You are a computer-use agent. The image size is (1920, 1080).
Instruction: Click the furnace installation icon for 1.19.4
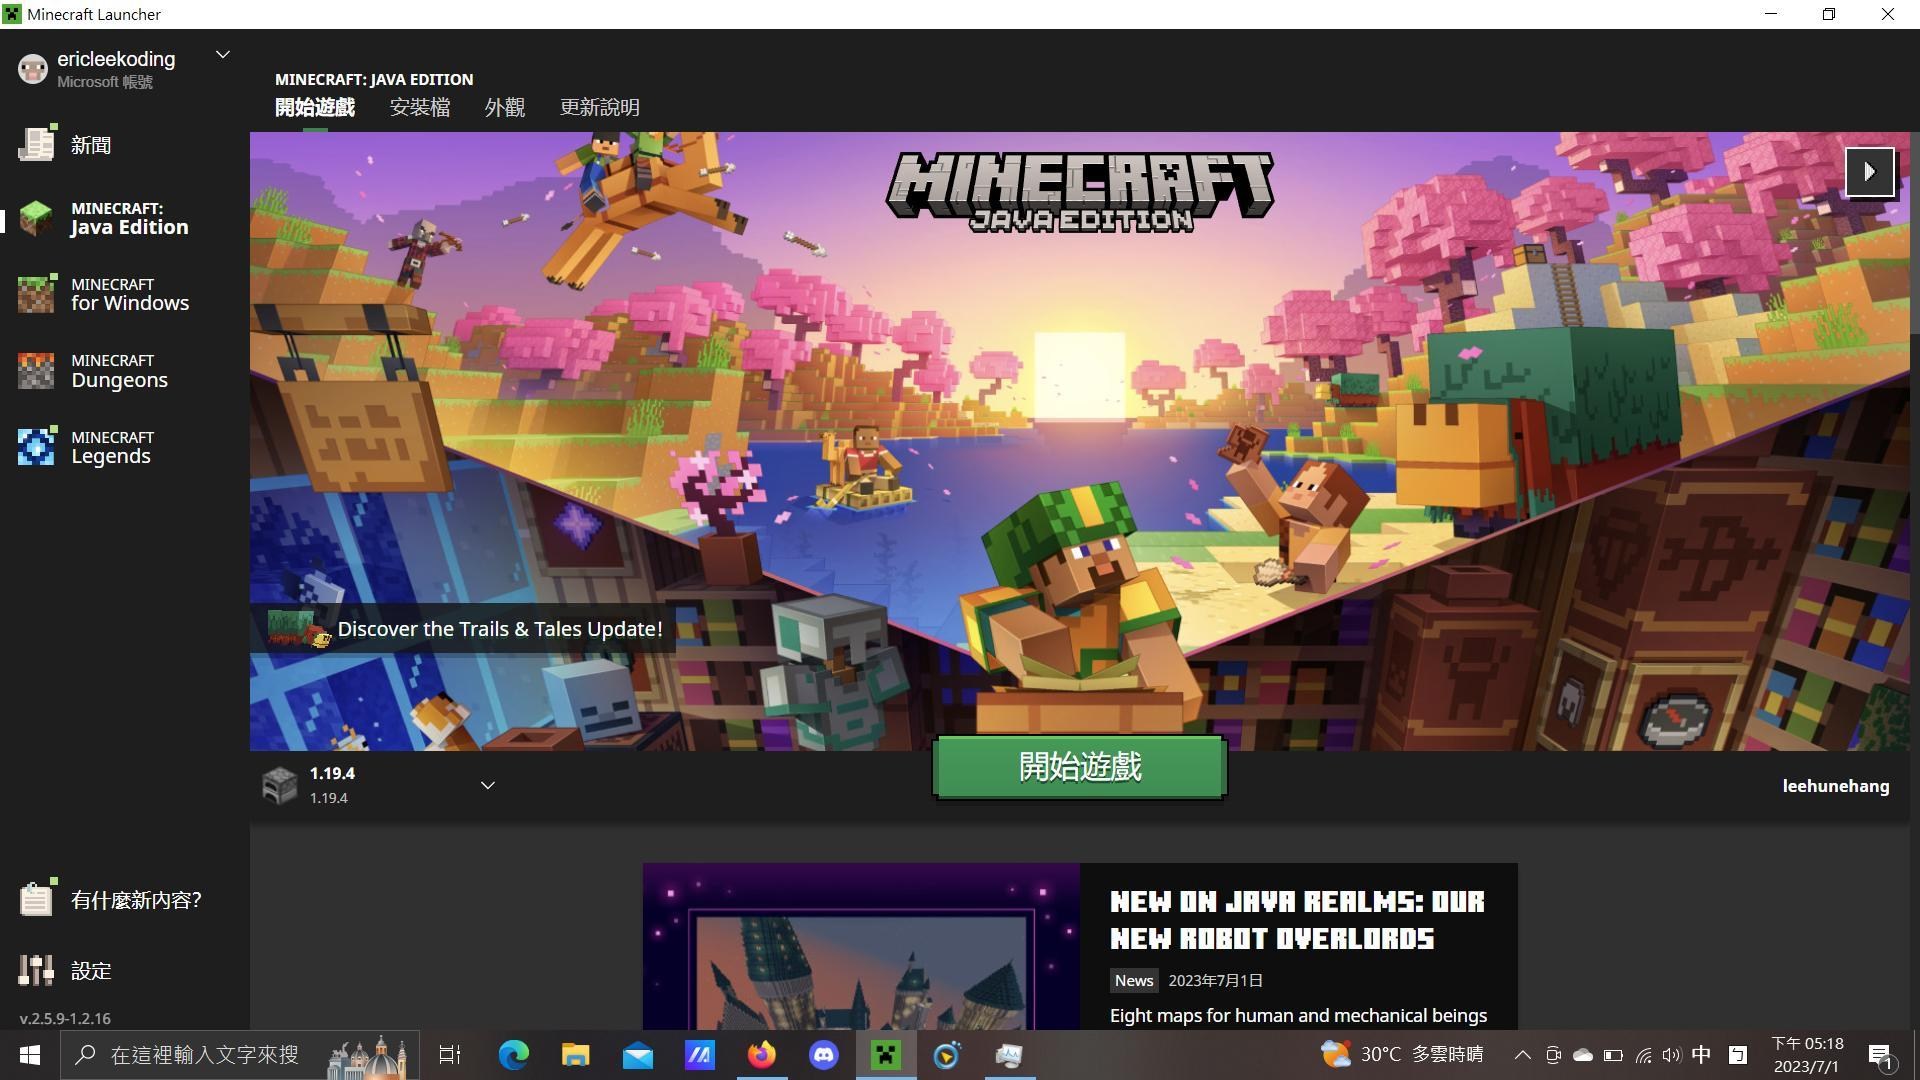point(279,785)
